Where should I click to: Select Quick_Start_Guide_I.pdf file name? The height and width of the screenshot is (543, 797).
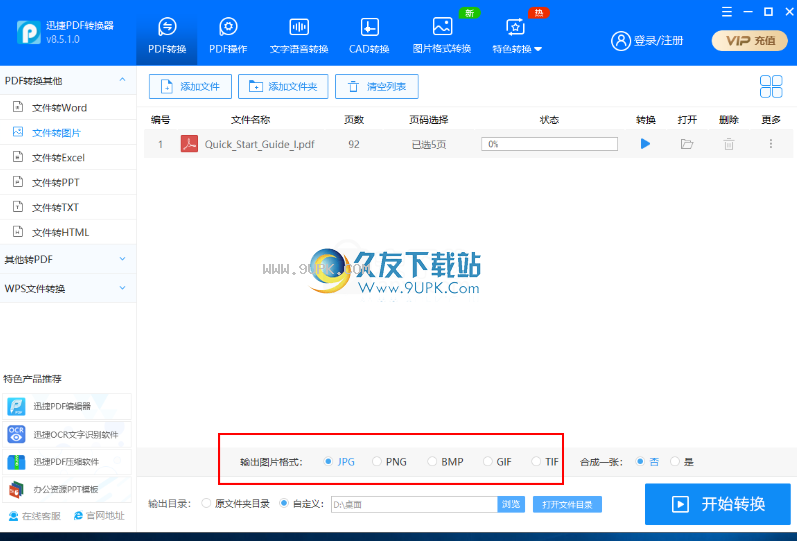coord(259,144)
